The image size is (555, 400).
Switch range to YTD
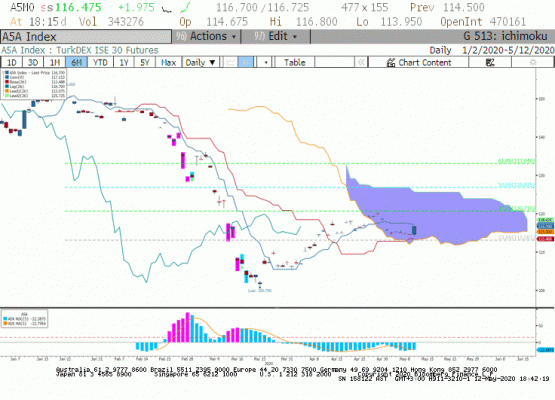click(x=100, y=63)
